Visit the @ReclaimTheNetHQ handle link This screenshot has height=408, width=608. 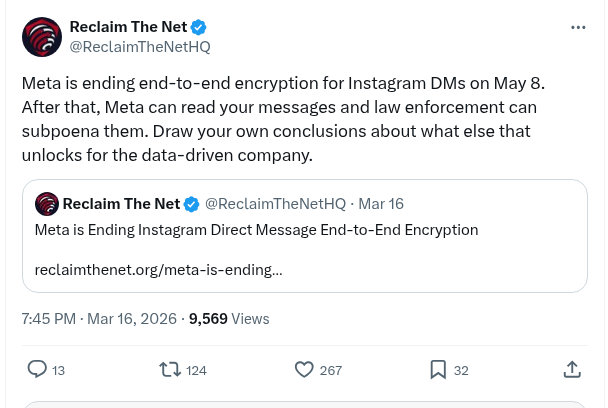[x=139, y=47]
